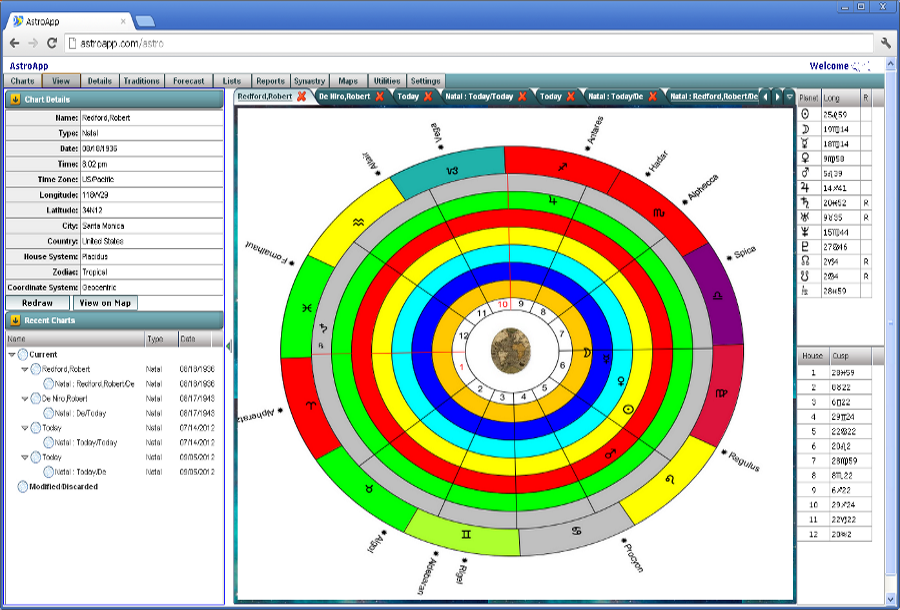The image size is (900, 610).
Task: Click the Saturn symbol in planet table
Action: point(806,201)
